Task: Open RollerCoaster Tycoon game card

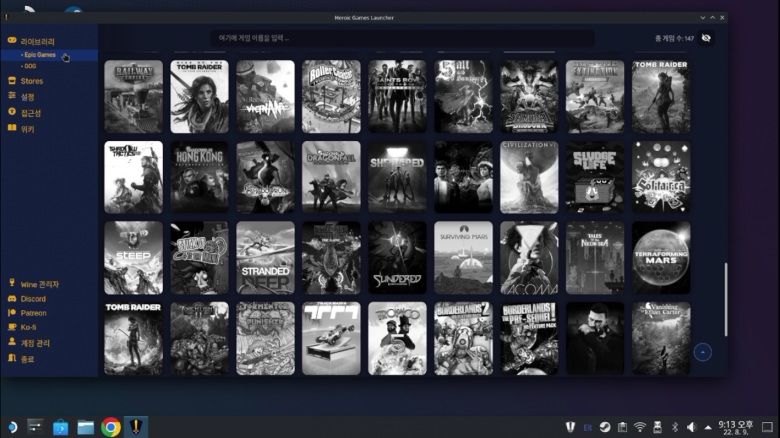Action: tap(331, 97)
